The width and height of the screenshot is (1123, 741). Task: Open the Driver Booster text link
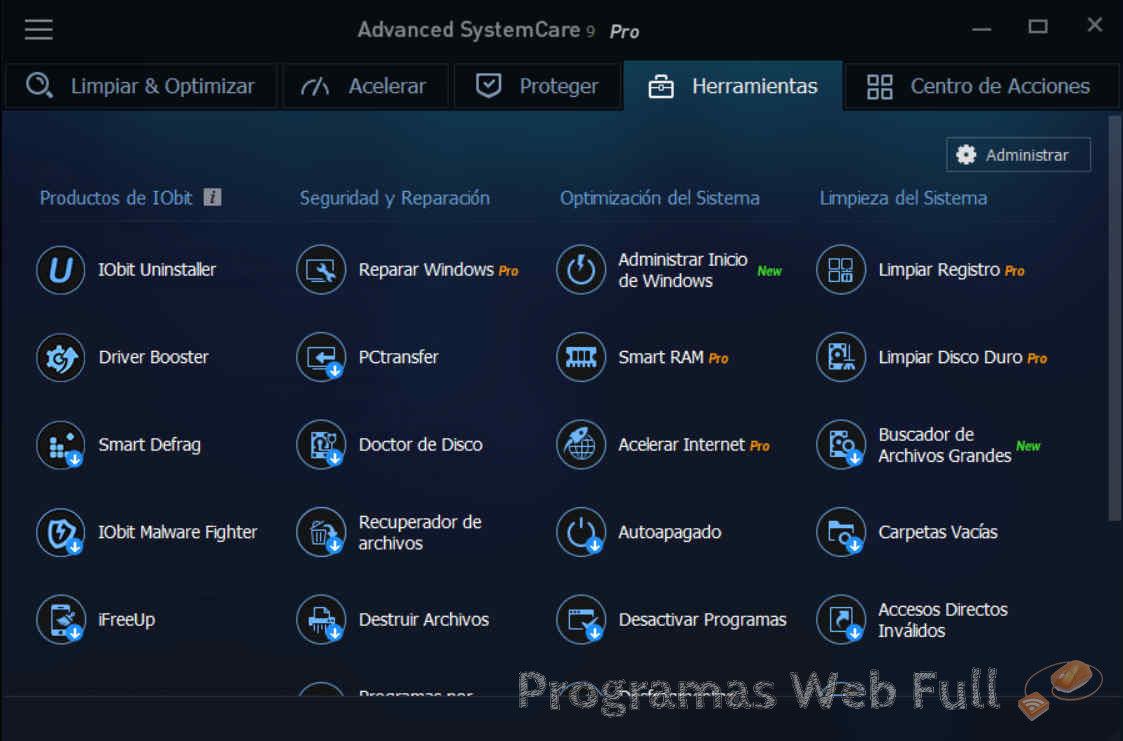pyautogui.click(x=153, y=357)
